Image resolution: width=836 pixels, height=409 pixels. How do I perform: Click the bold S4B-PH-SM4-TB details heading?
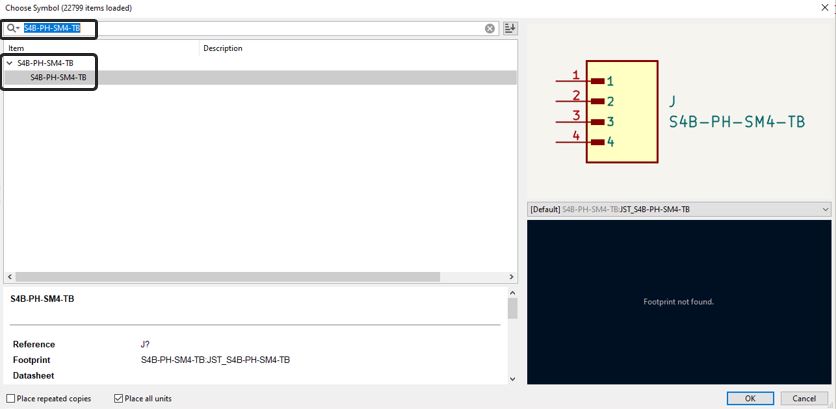(x=42, y=299)
